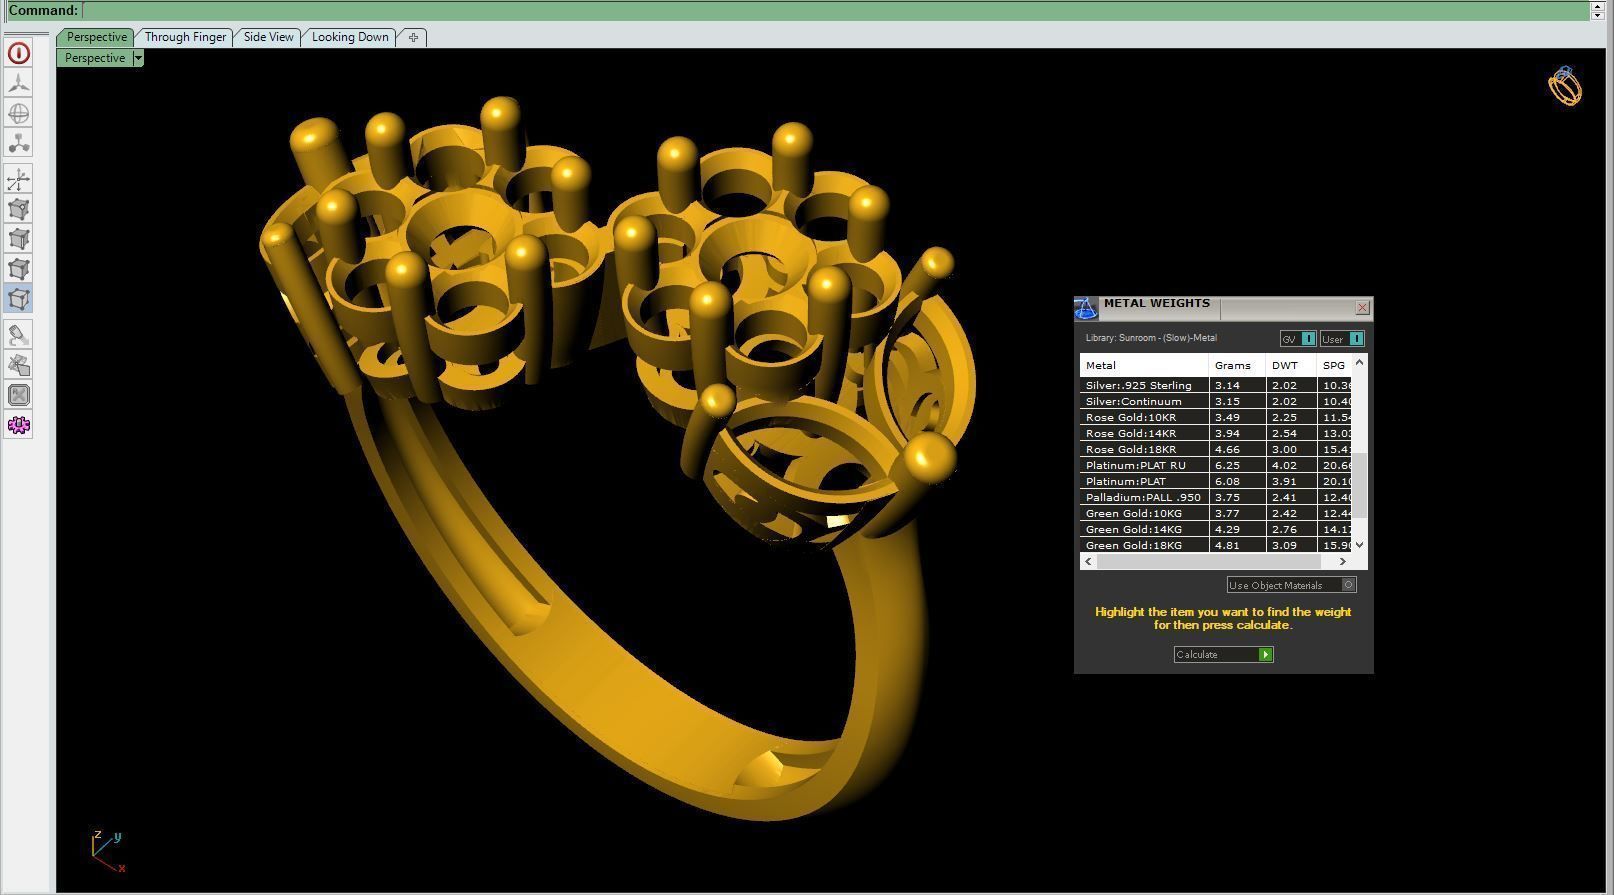Viewport: 1614px width, 895px height.
Task: Add a new viewport tab with plus
Action: tap(413, 37)
